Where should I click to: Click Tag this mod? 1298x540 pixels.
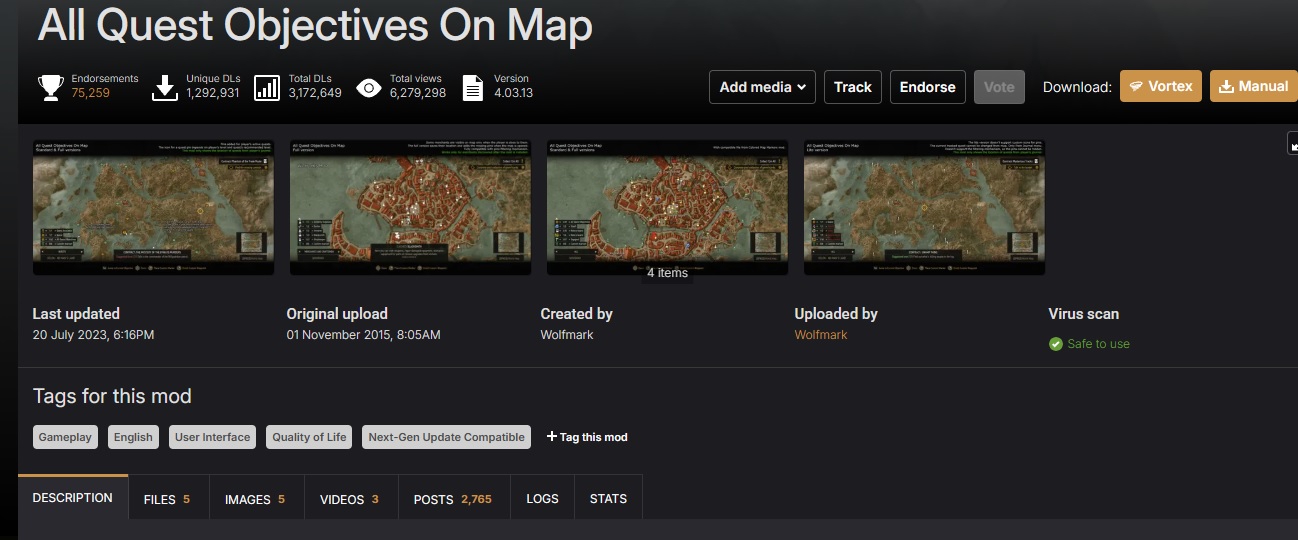point(587,437)
